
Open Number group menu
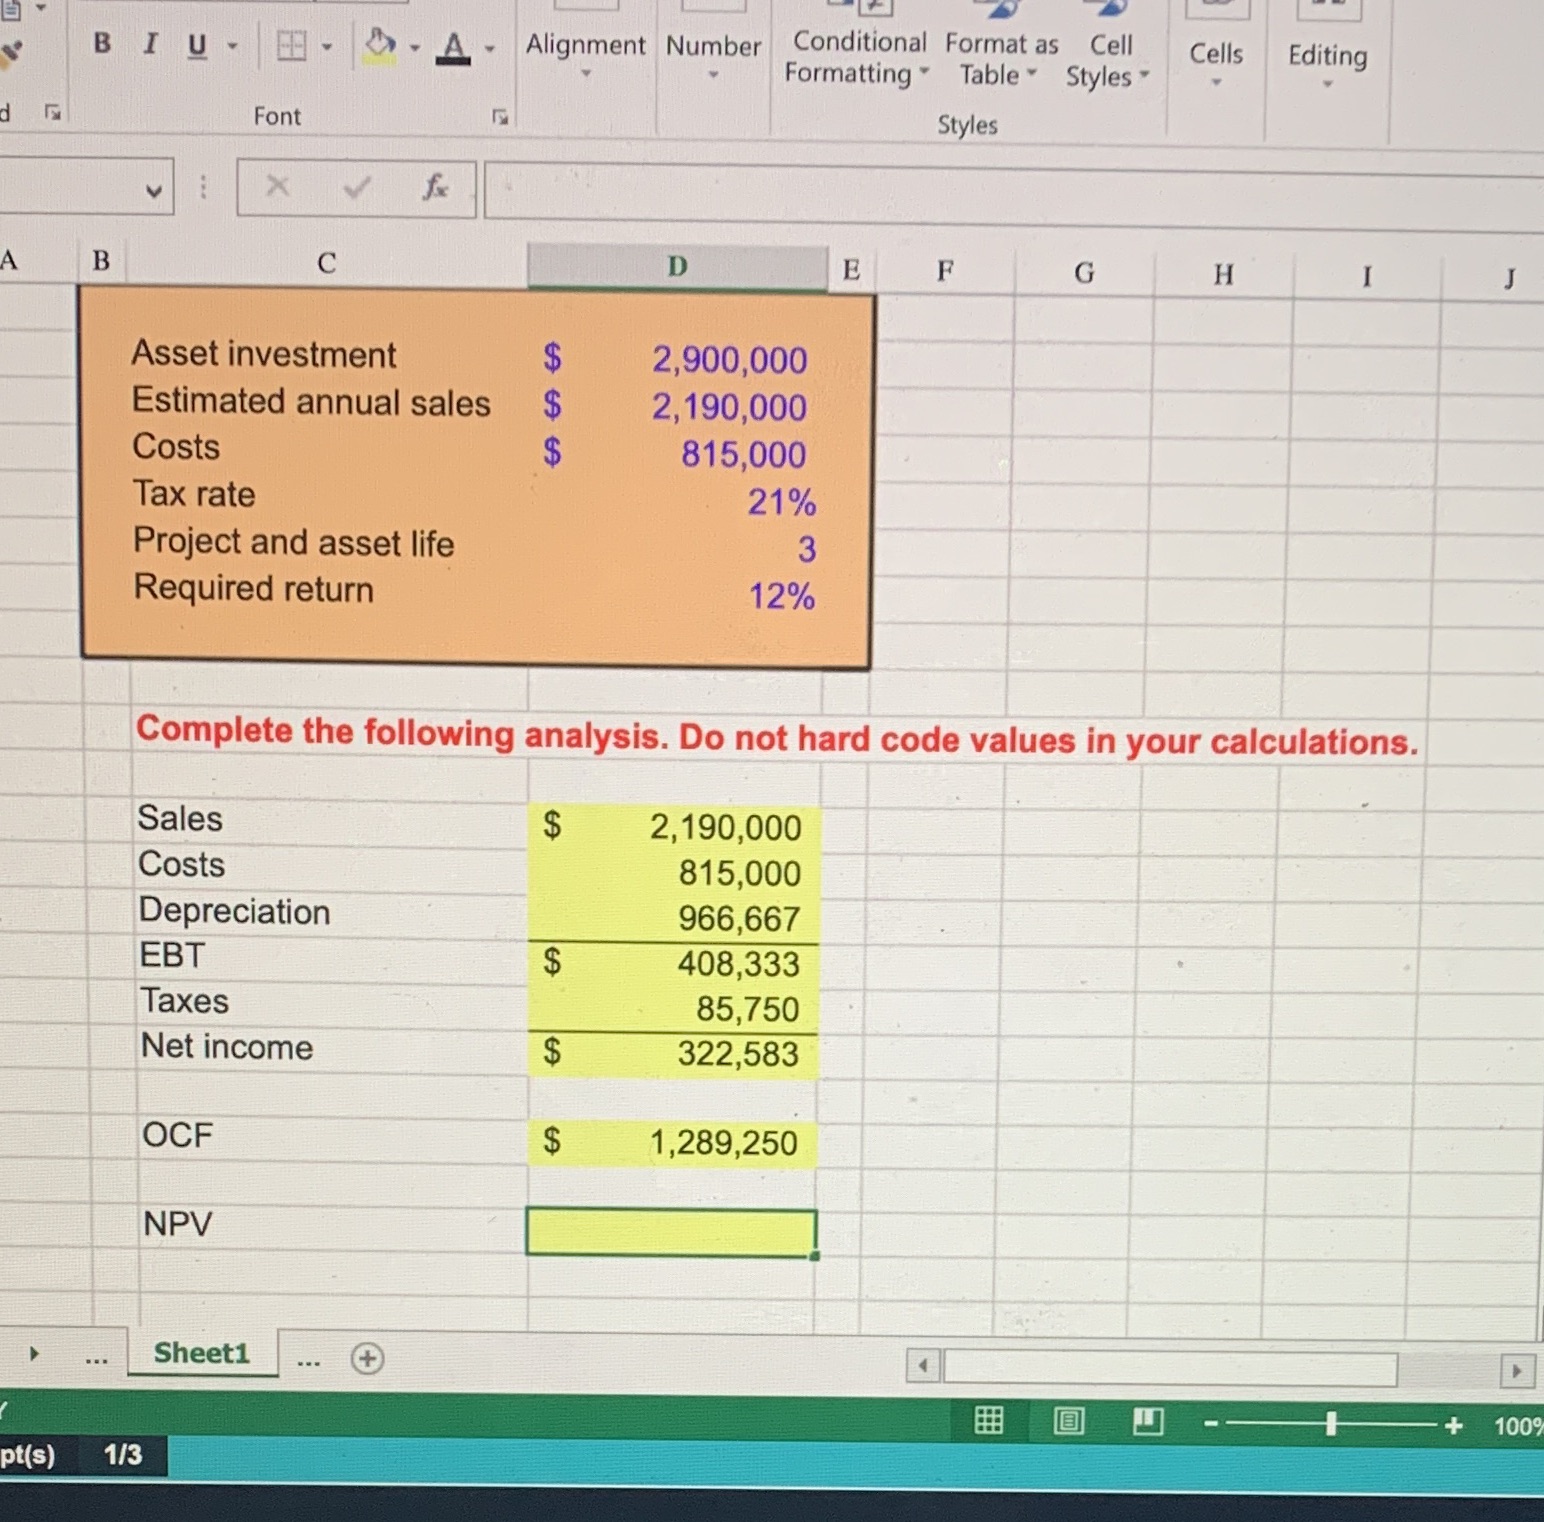[x=713, y=56]
